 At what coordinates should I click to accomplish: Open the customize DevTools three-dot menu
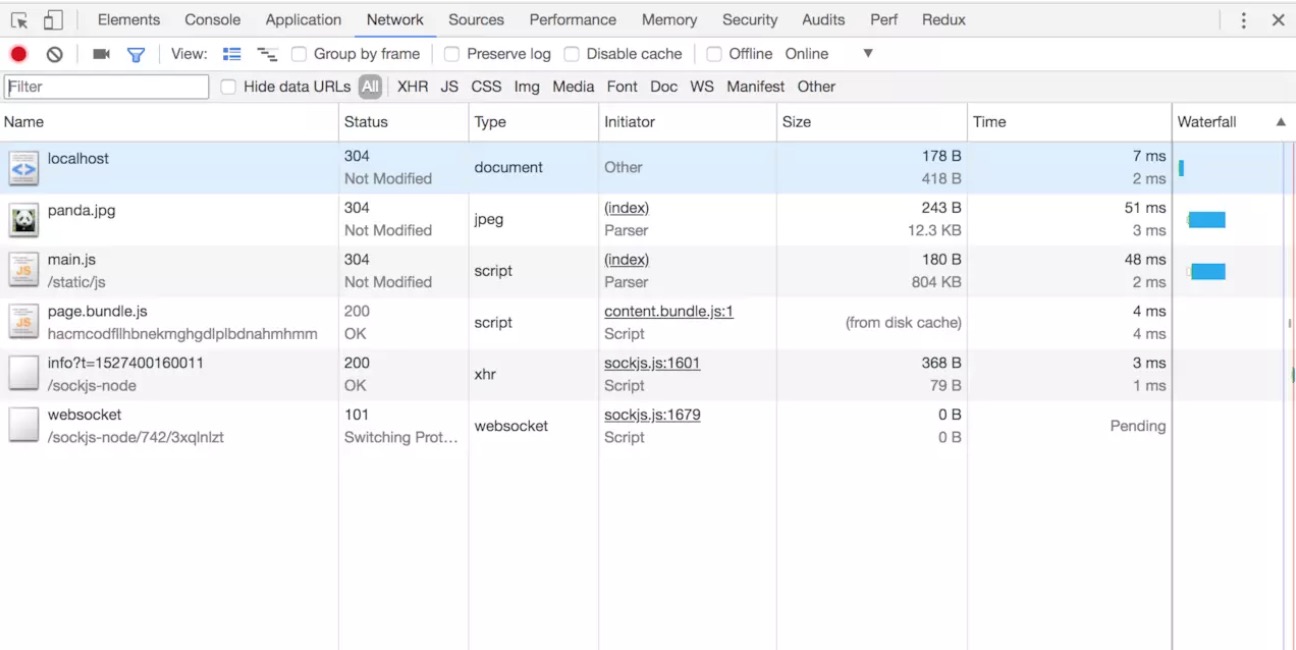coord(1243,19)
